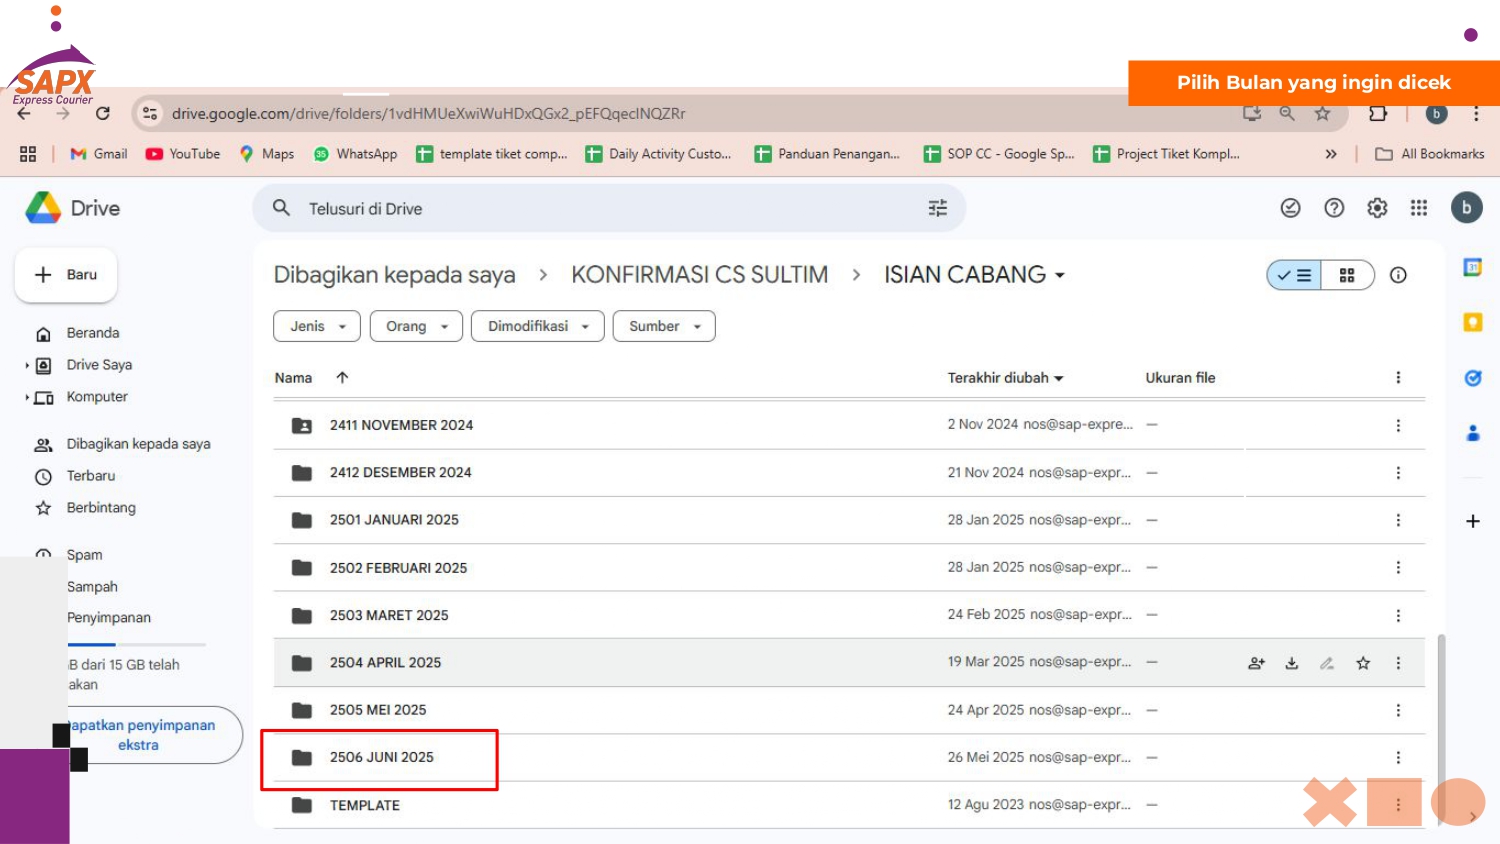Rename the 2504 APRIL 2025 folder
This screenshot has width=1500, height=844.
(x=1327, y=663)
